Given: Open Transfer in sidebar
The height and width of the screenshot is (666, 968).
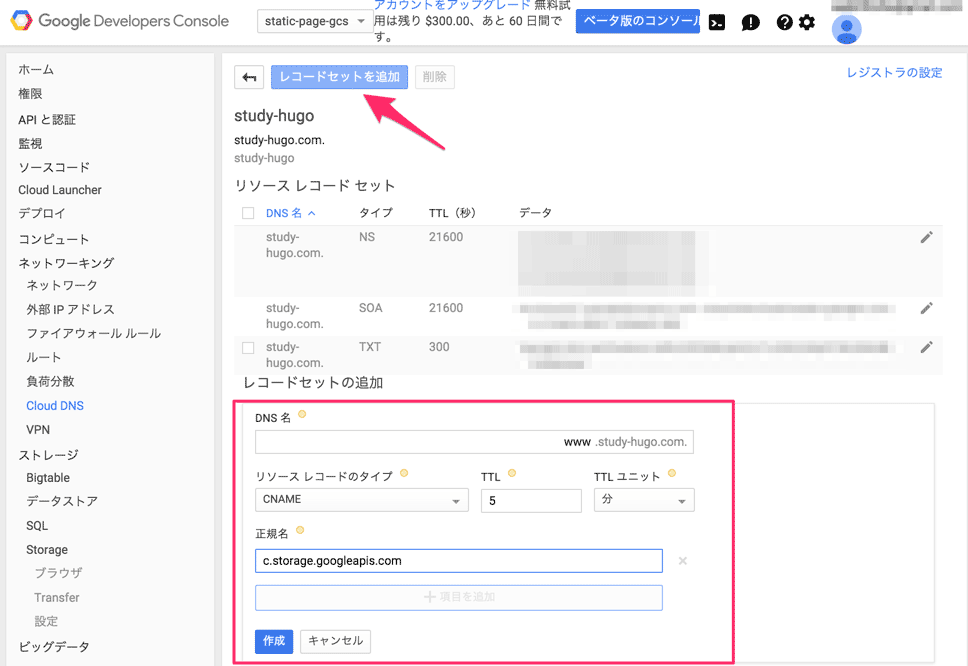Looking at the screenshot, I should [x=57, y=597].
